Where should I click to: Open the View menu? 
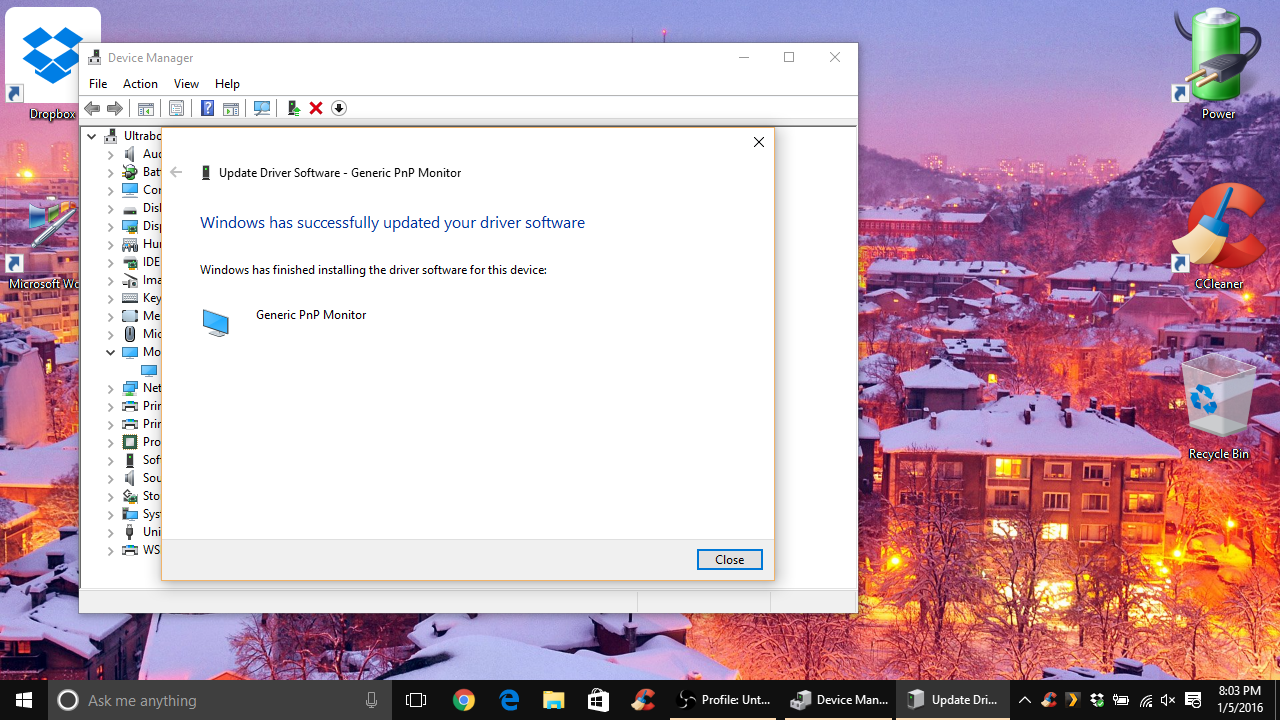click(x=186, y=84)
